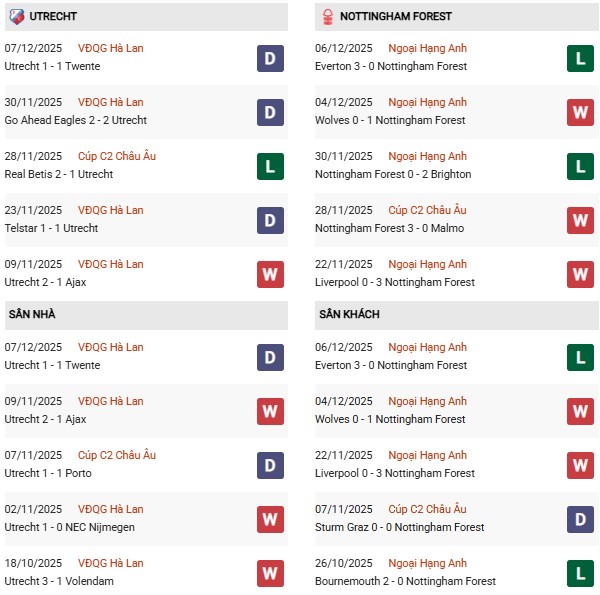Click the L badge for Real Betis 2-1 Utrecht

270,167
